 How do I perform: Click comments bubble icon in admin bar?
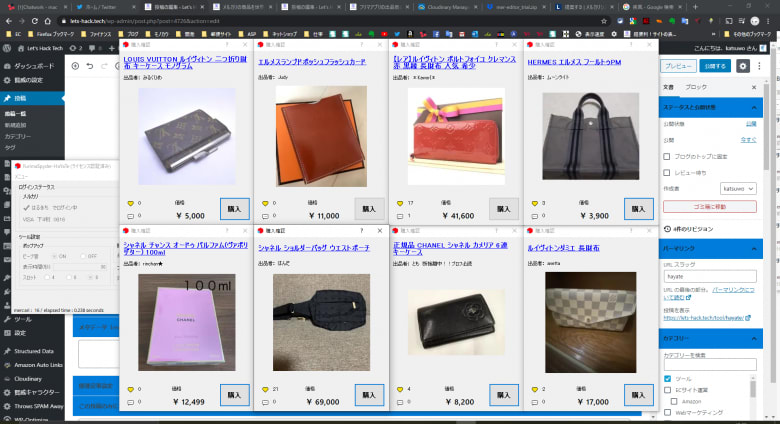(92, 48)
